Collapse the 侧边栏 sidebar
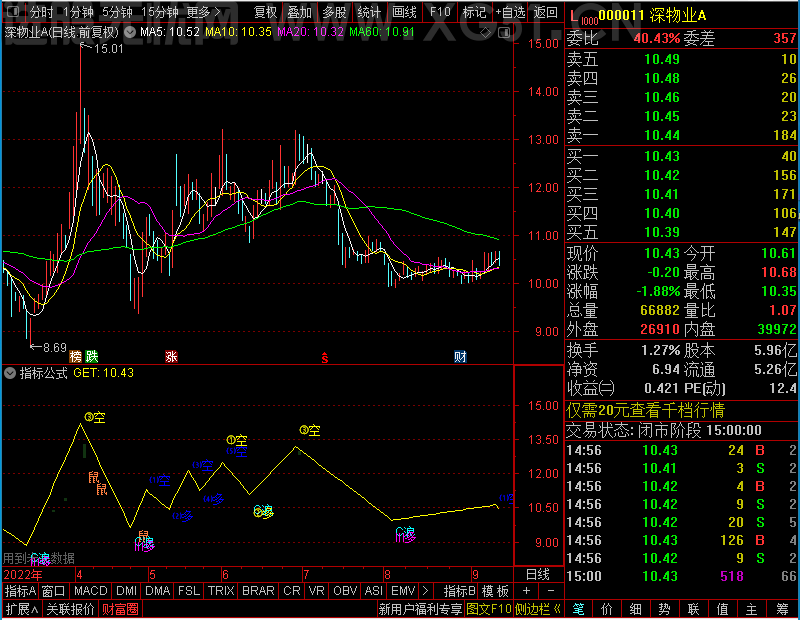 (538, 609)
